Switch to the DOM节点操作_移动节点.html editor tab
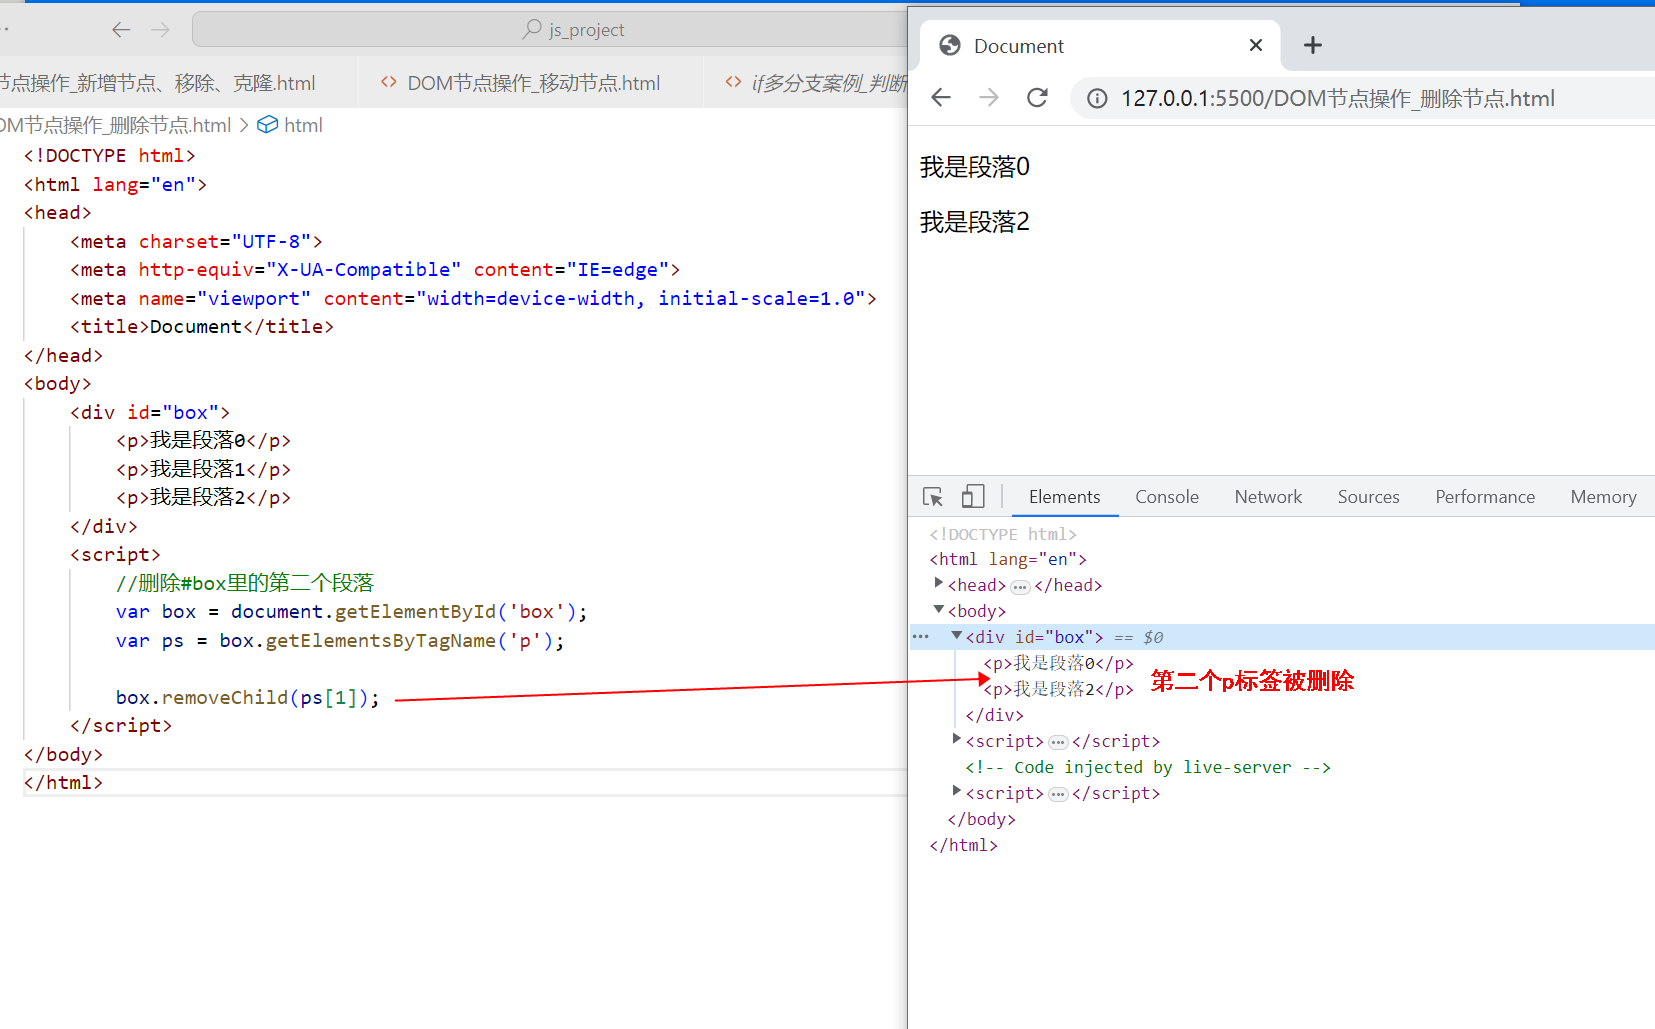The image size is (1655, 1029). click(520, 83)
